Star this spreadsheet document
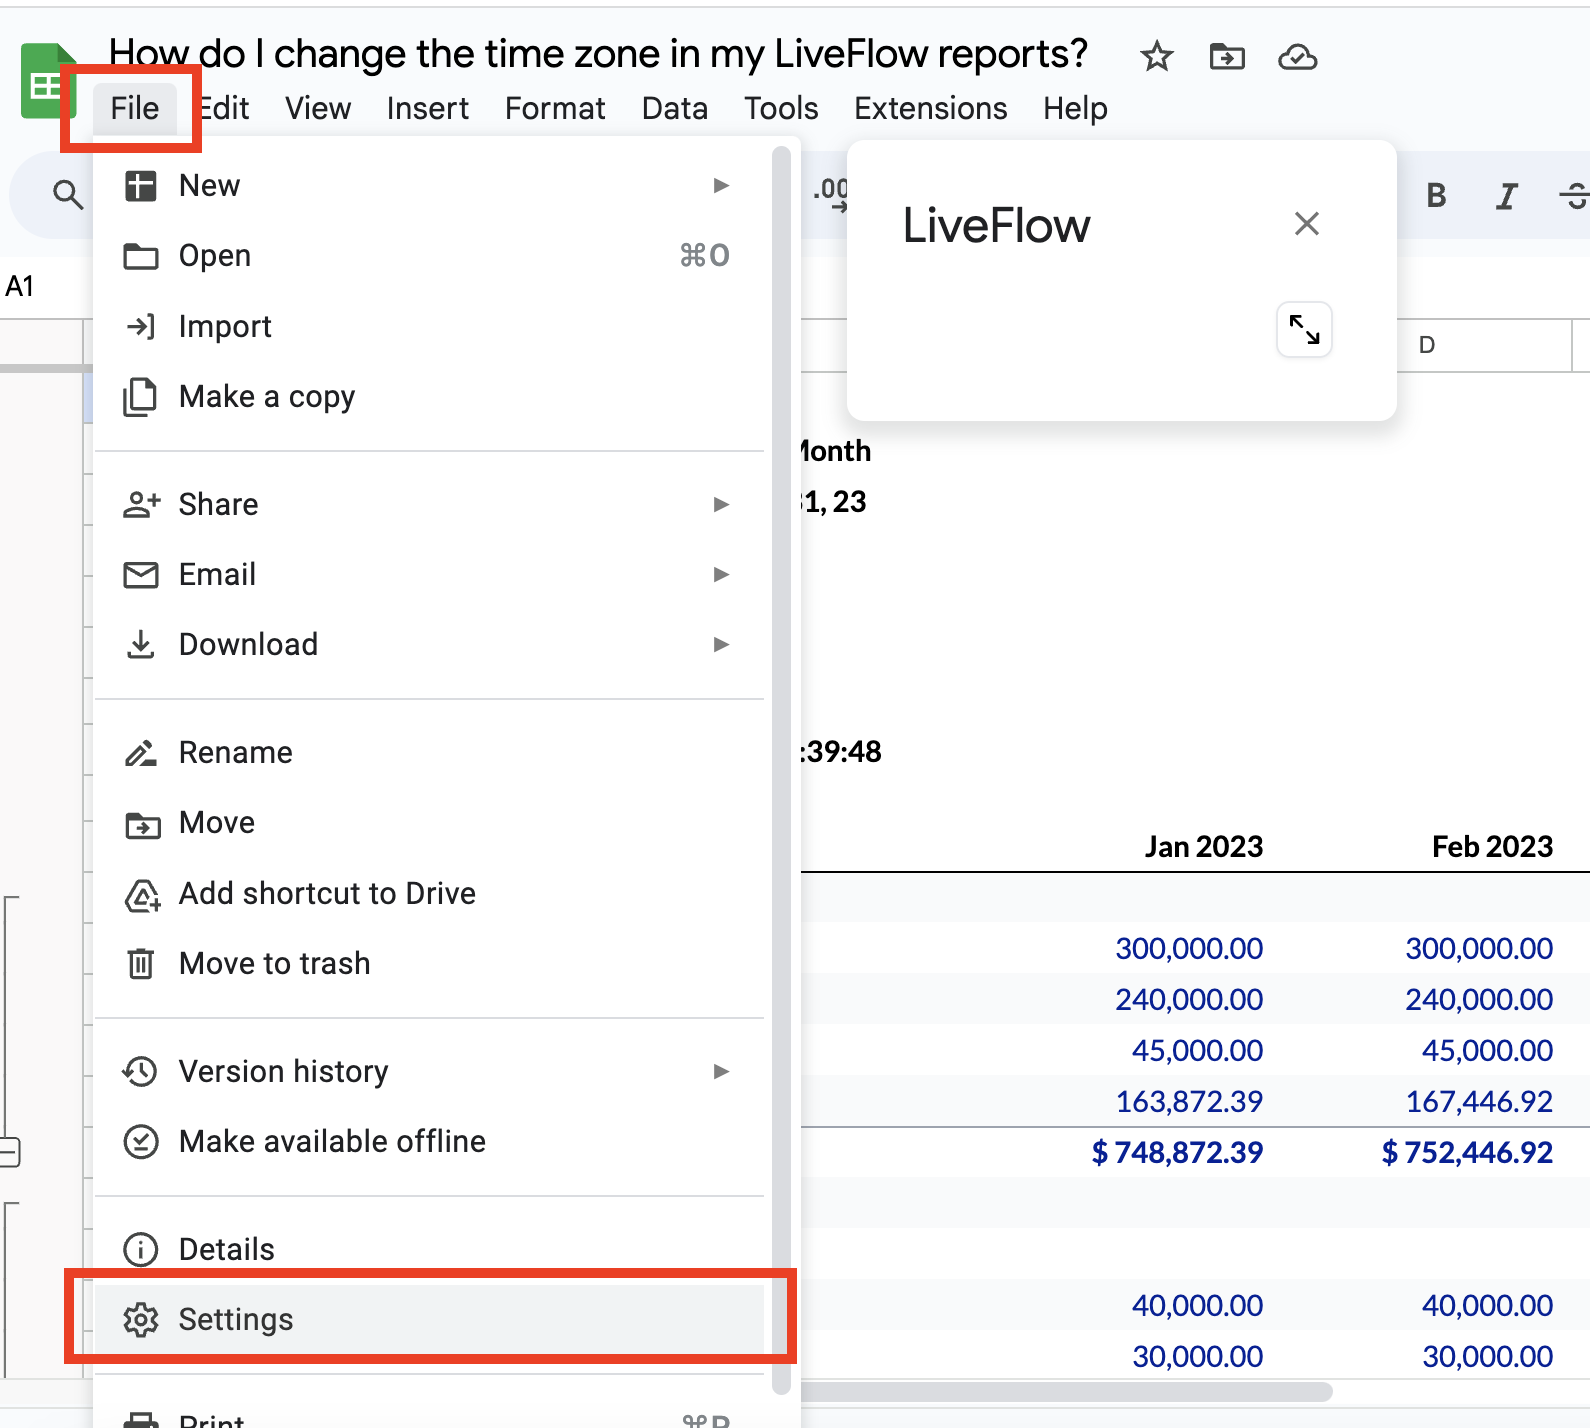This screenshot has width=1590, height=1428. click(x=1157, y=57)
